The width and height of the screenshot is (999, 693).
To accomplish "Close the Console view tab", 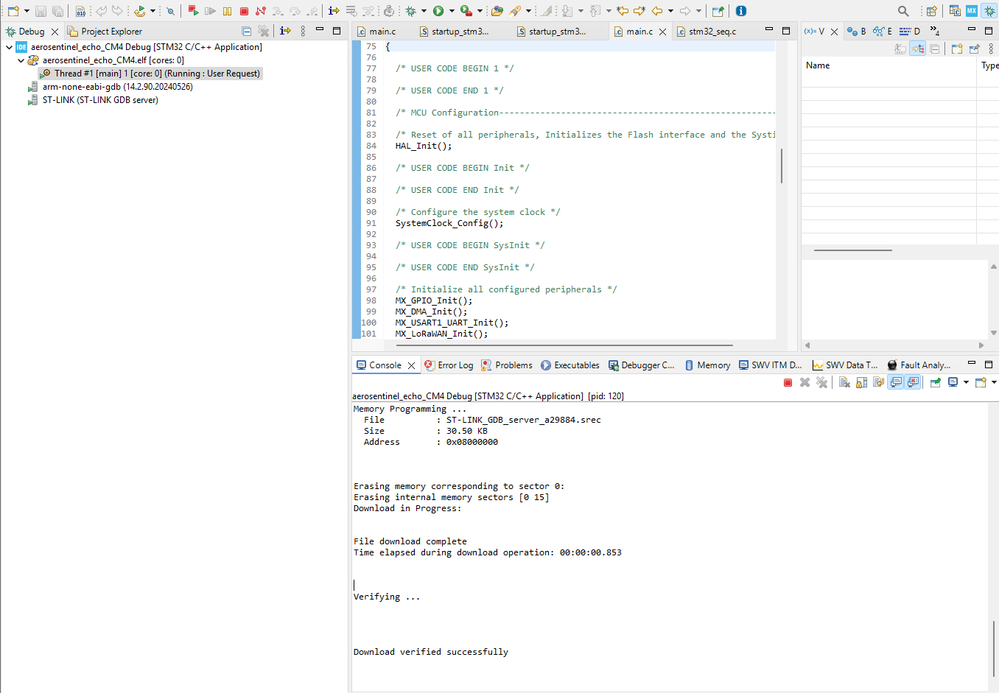I will point(411,365).
